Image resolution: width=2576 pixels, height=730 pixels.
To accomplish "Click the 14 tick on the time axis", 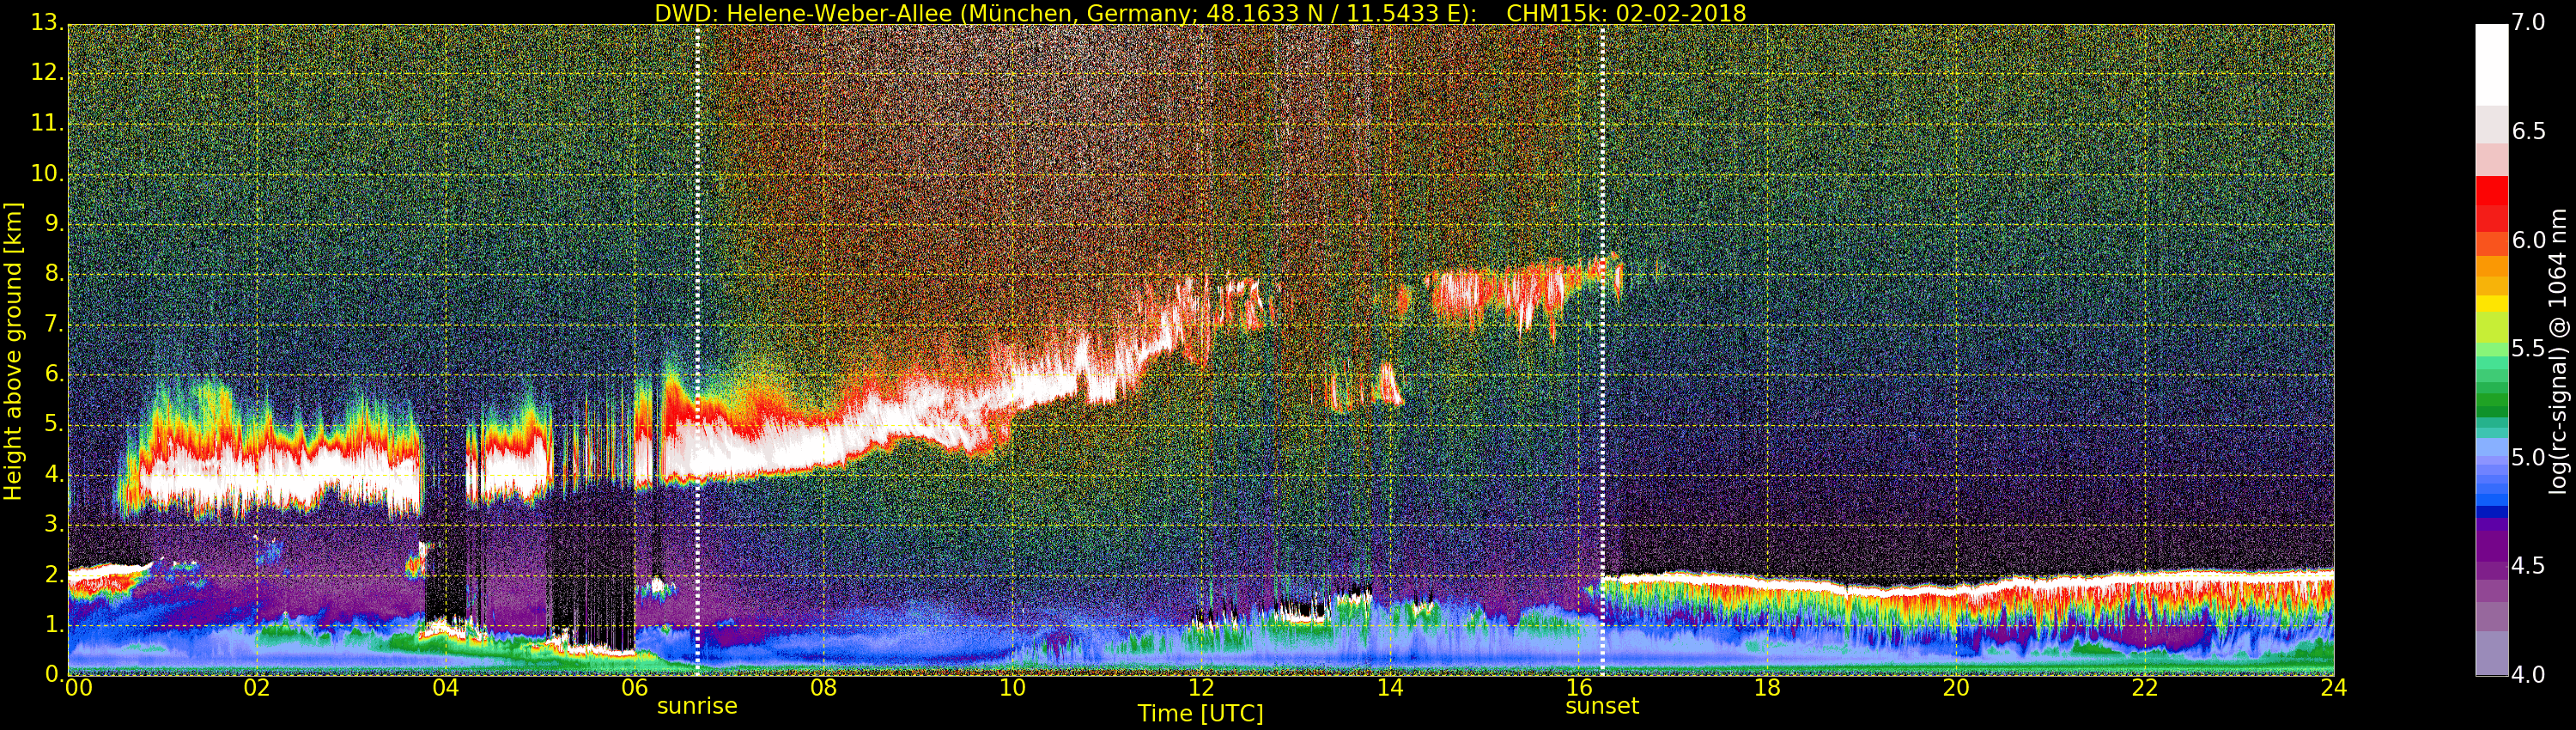I will pyautogui.click(x=1390, y=688).
